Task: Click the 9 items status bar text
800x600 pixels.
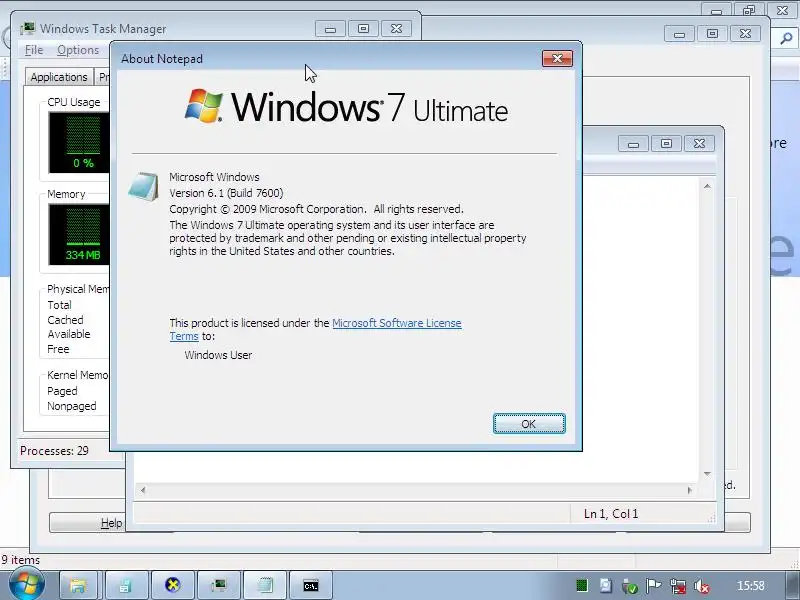Action: [20, 560]
